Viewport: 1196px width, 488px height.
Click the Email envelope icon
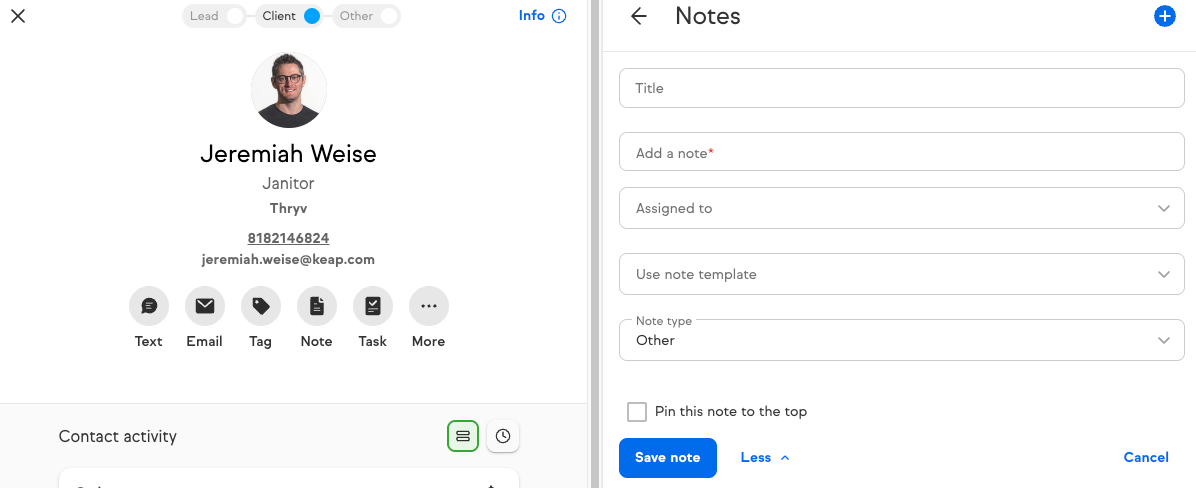(x=204, y=307)
